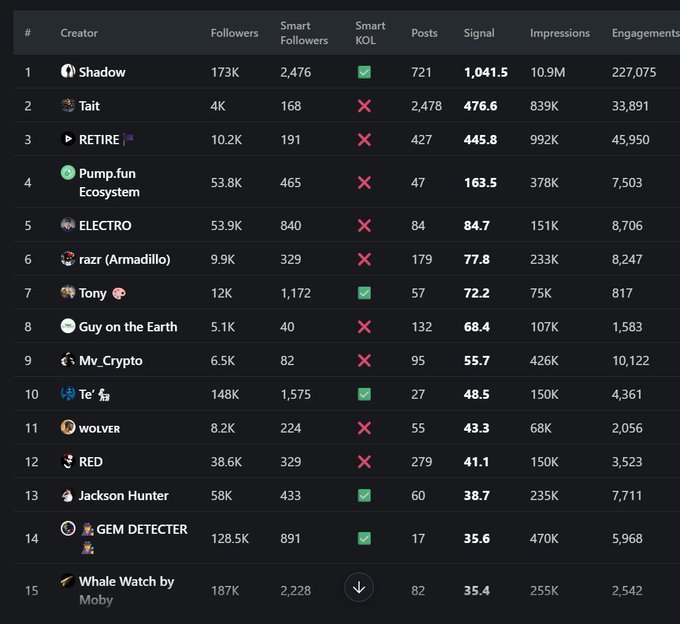Open razr (Armadillo) name link
Image resolution: width=680 pixels, height=624 pixels.
124,259
